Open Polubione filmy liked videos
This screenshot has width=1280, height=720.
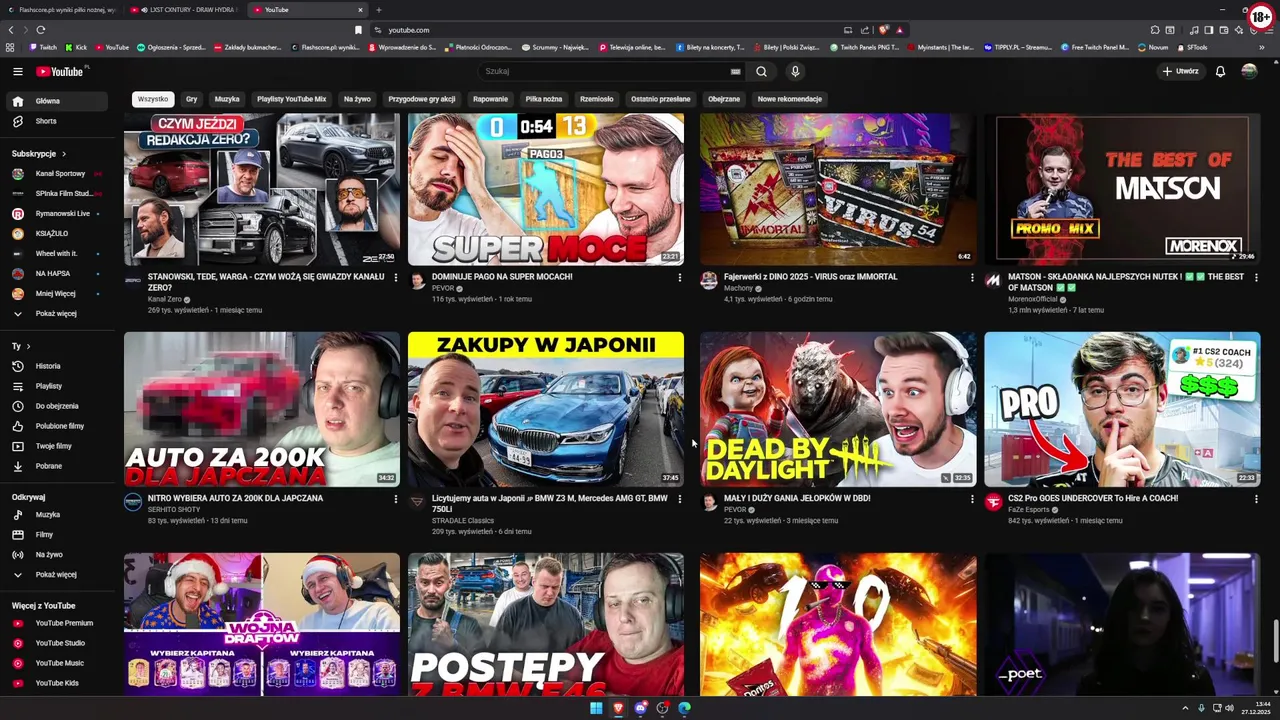click(56, 426)
